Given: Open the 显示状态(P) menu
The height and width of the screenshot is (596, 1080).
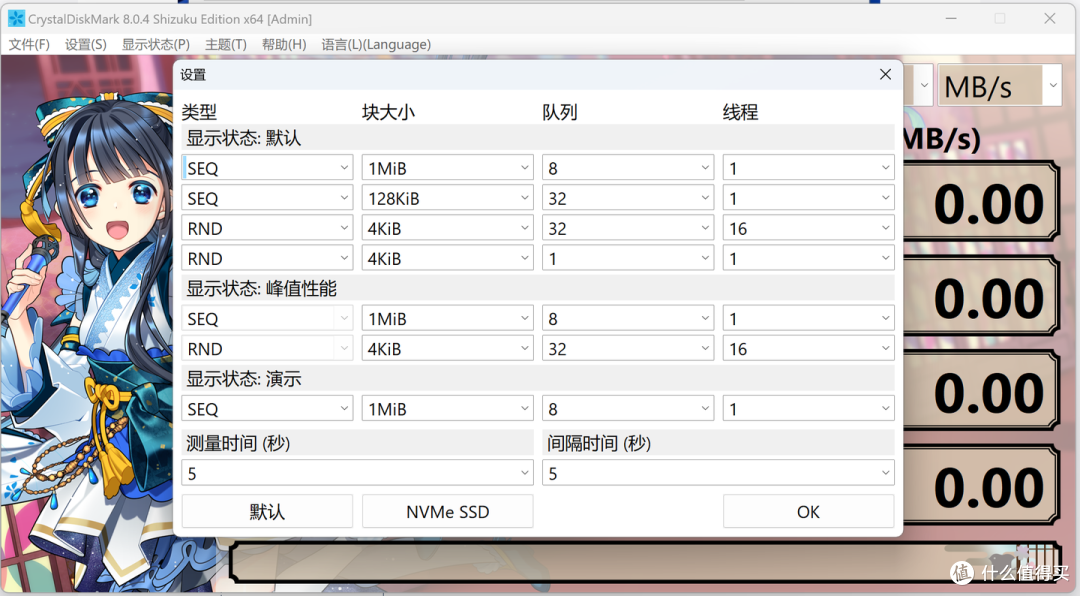Looking at the screenshot, I should tap(156, 44).
